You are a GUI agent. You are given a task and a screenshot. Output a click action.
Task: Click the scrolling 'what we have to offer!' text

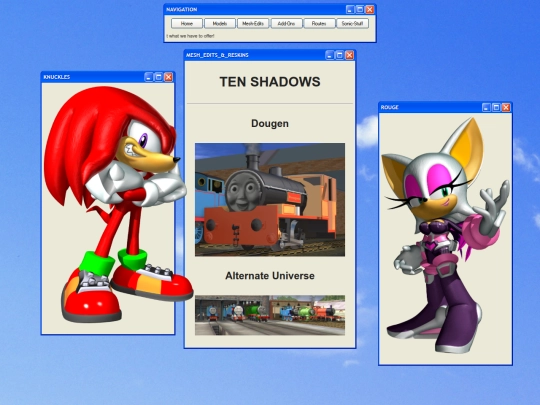190,36
